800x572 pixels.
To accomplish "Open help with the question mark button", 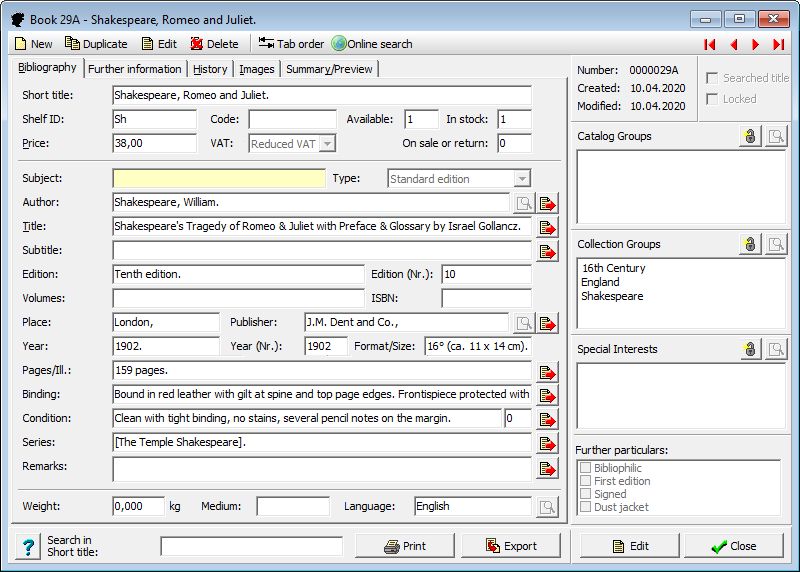I will tap(28, 546).
